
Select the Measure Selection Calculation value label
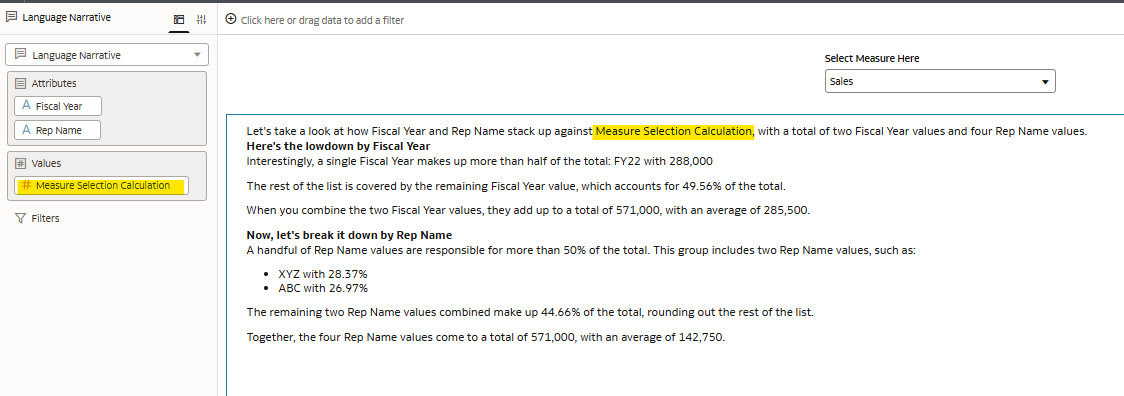point(103,186)
